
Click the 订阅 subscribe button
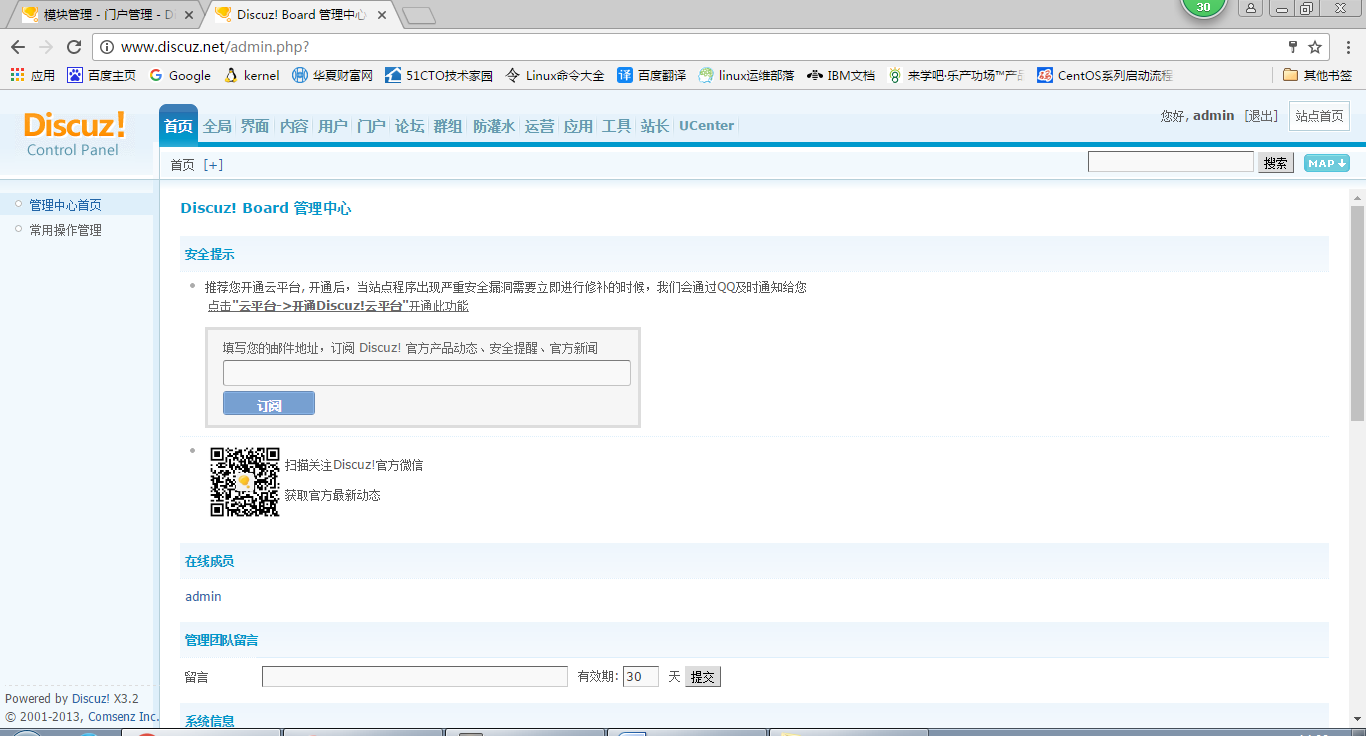[269, 403]
